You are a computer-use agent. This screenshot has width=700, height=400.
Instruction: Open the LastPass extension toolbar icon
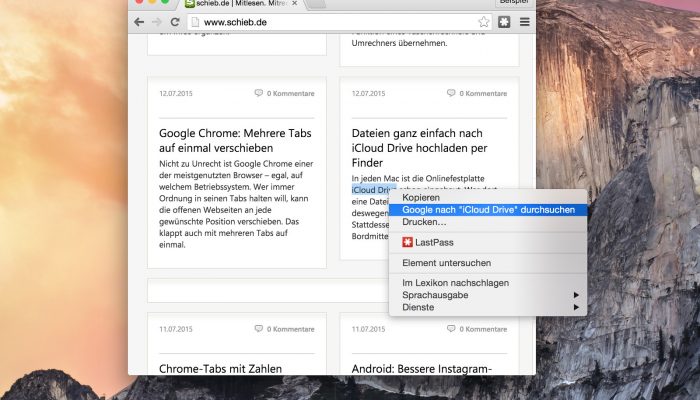504,22
